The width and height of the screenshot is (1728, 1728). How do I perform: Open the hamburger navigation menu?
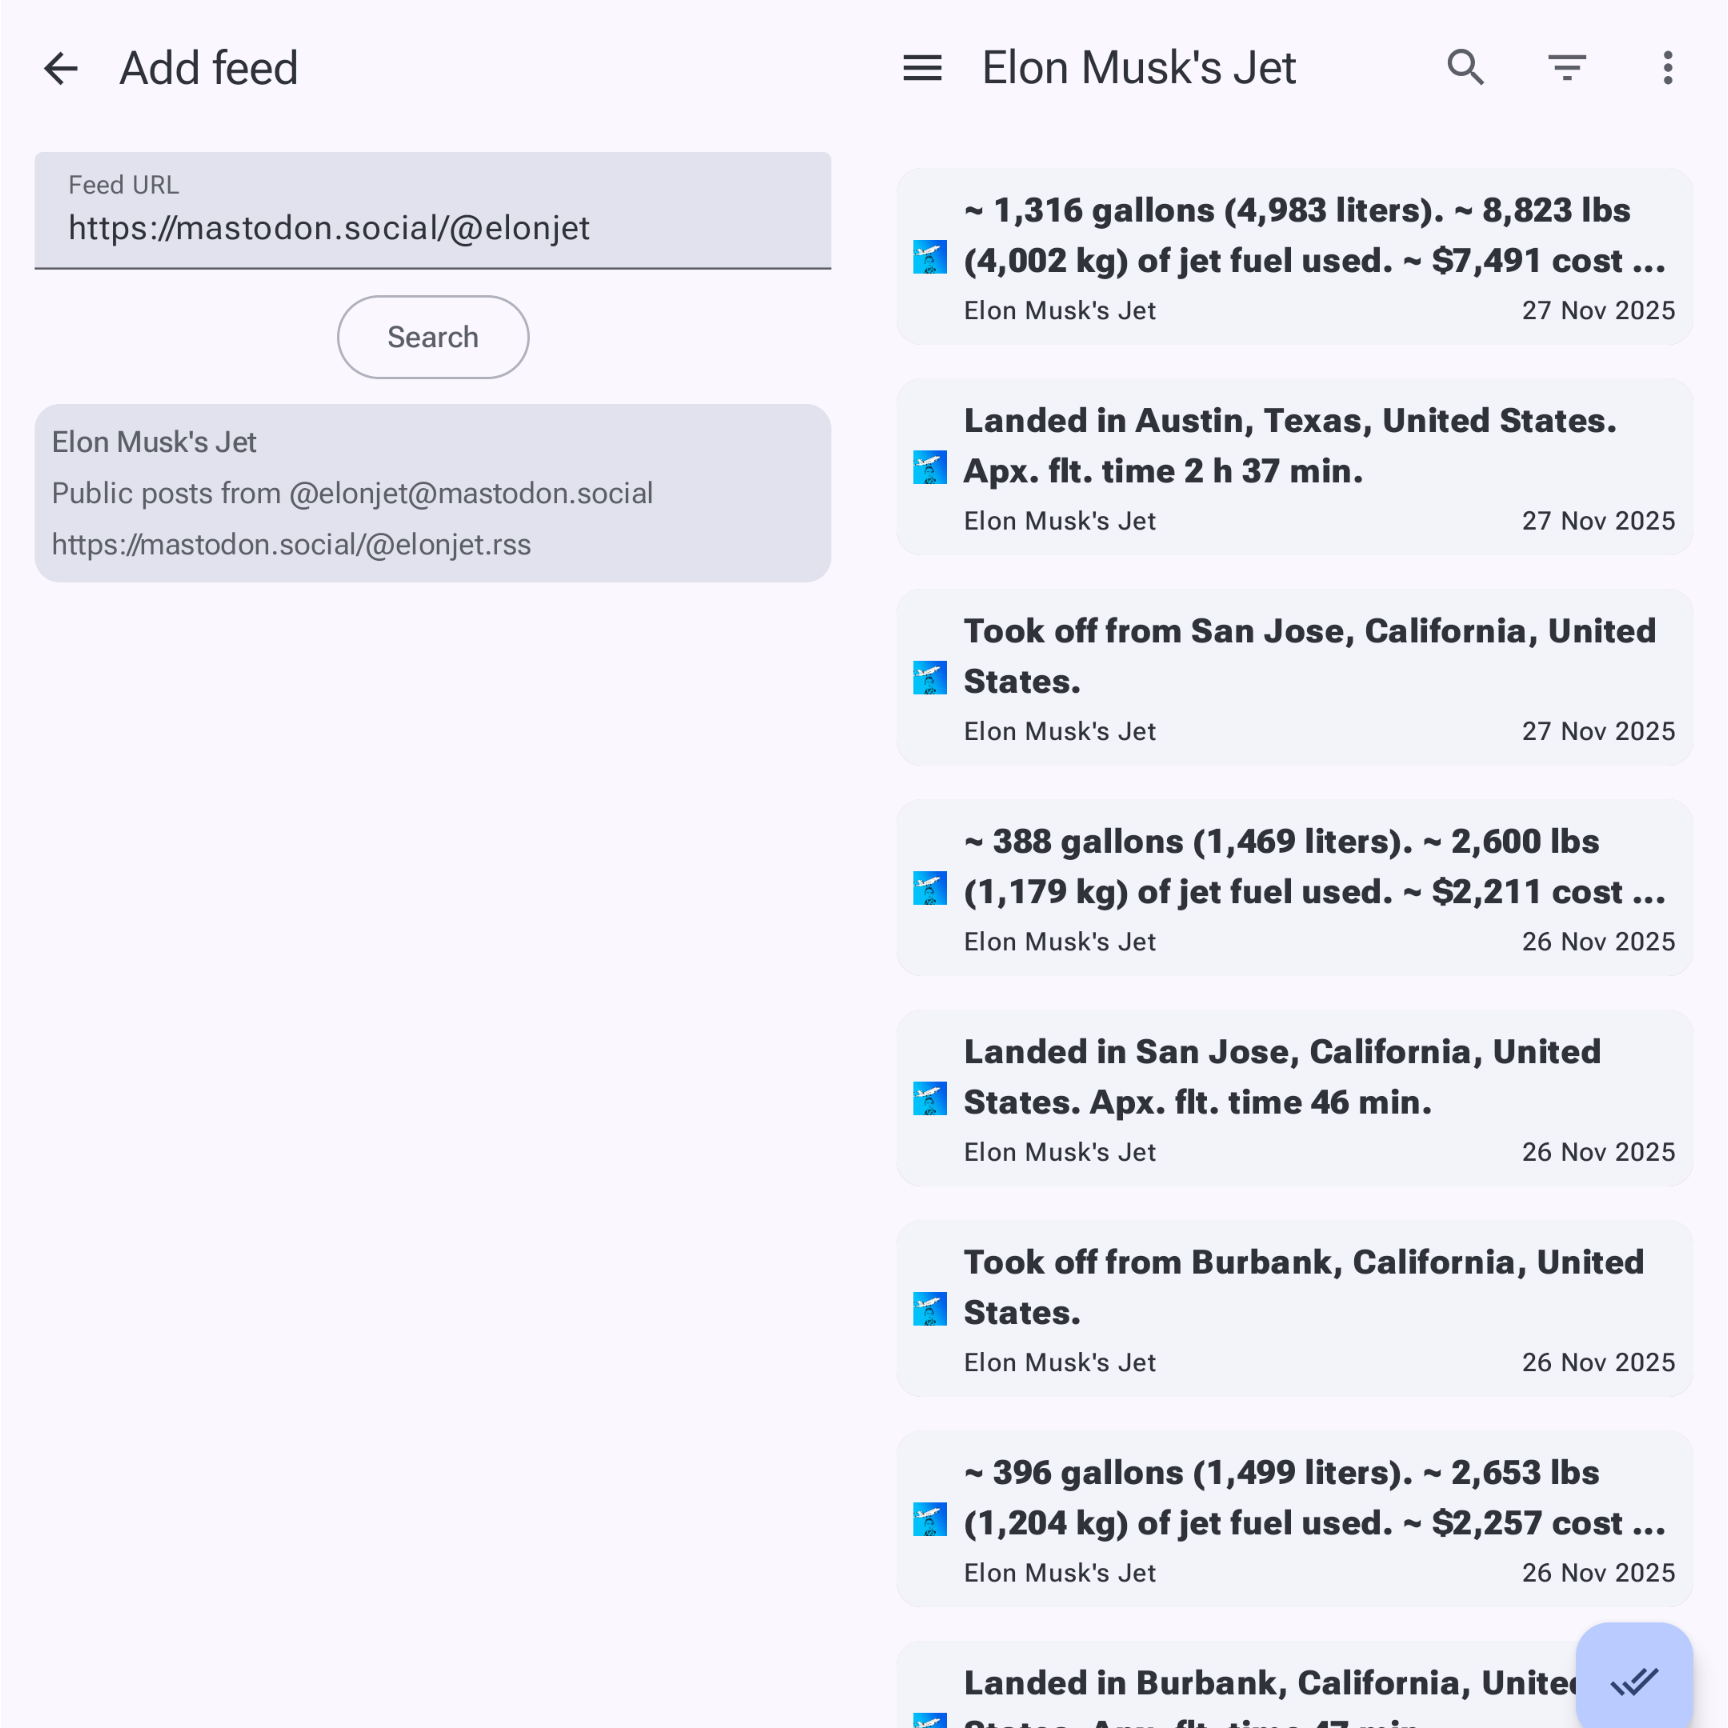click(x=922, y=69)
